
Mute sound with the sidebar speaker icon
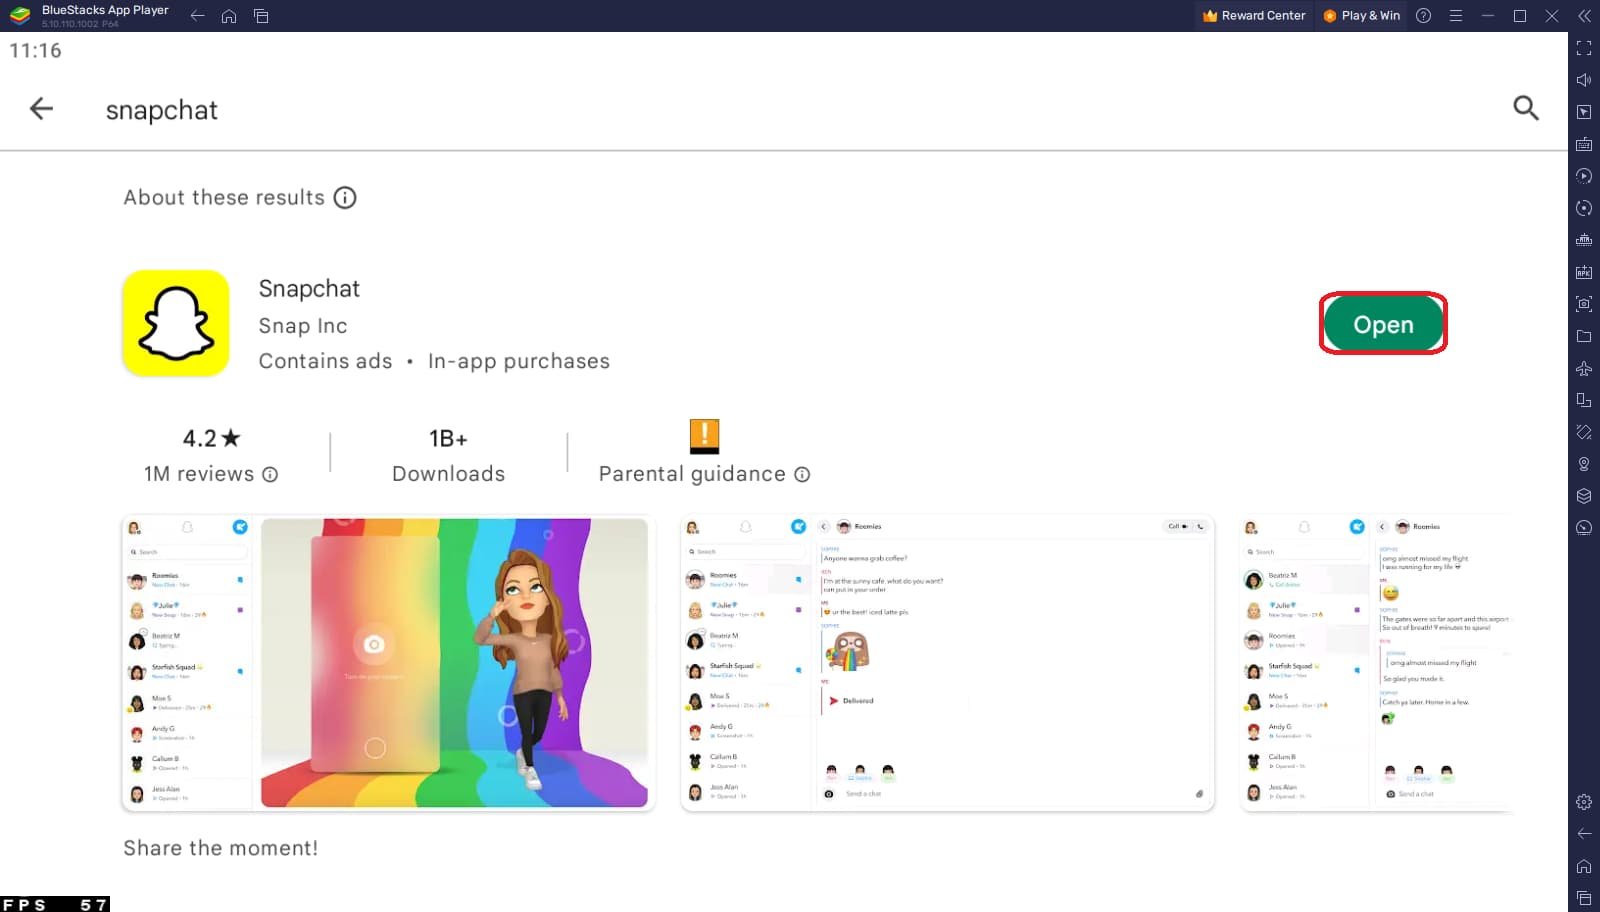(x=1584, y=80)
